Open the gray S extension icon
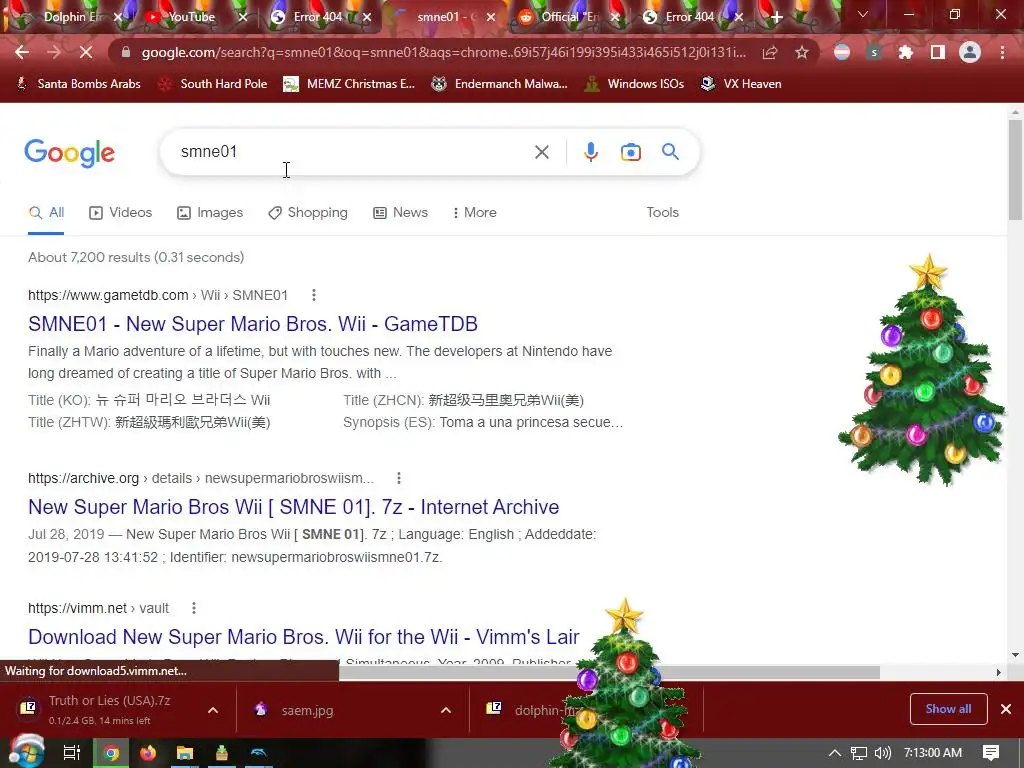1024x768 pixels. [874, 52]
